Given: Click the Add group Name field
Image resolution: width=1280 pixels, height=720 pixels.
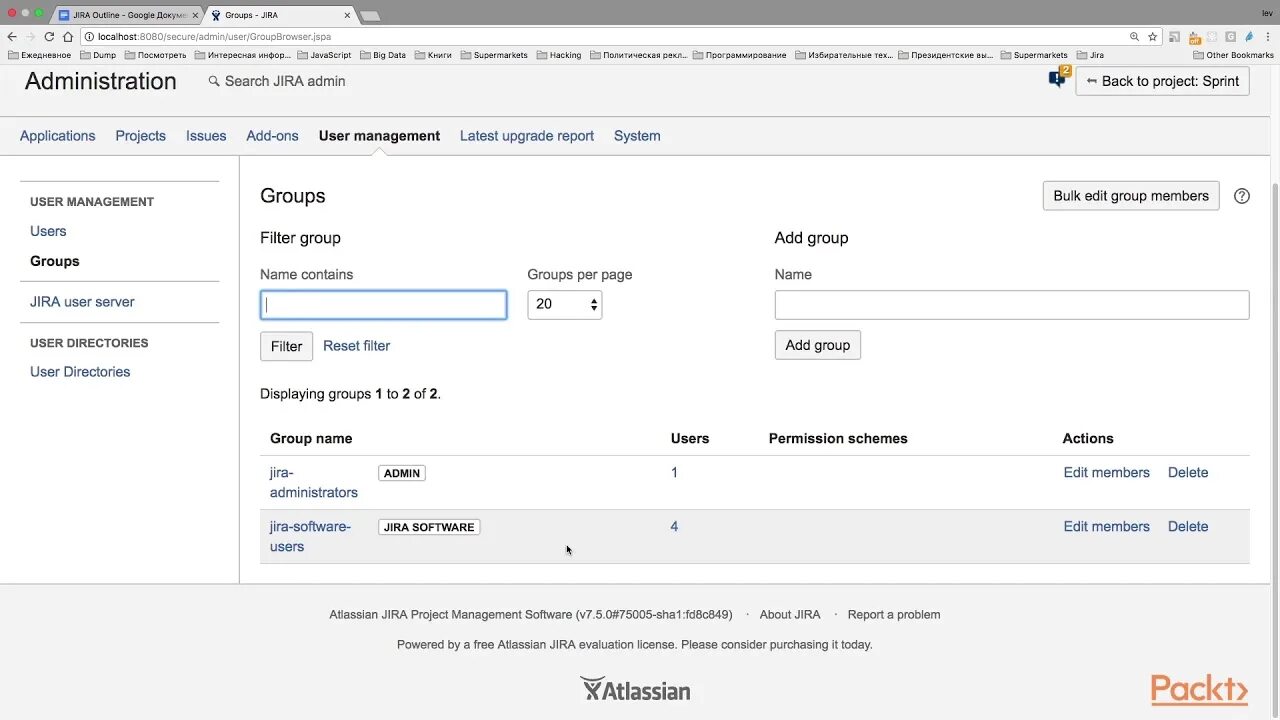Looking at the screenshot, I should click(x=1012, y=305).
